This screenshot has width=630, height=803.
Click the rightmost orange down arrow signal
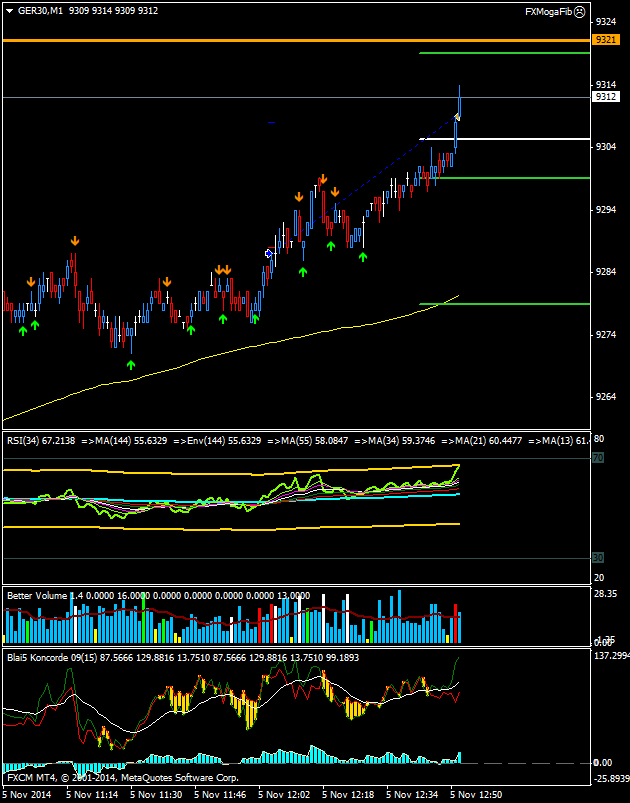point(335,192)
